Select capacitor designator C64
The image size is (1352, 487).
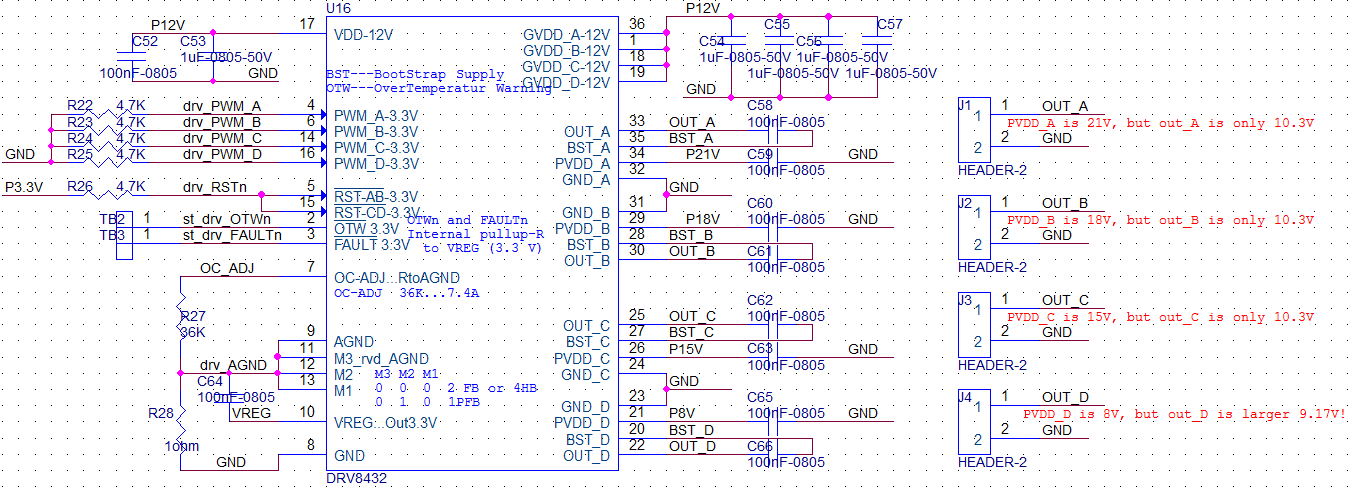[x=210, y=381]
